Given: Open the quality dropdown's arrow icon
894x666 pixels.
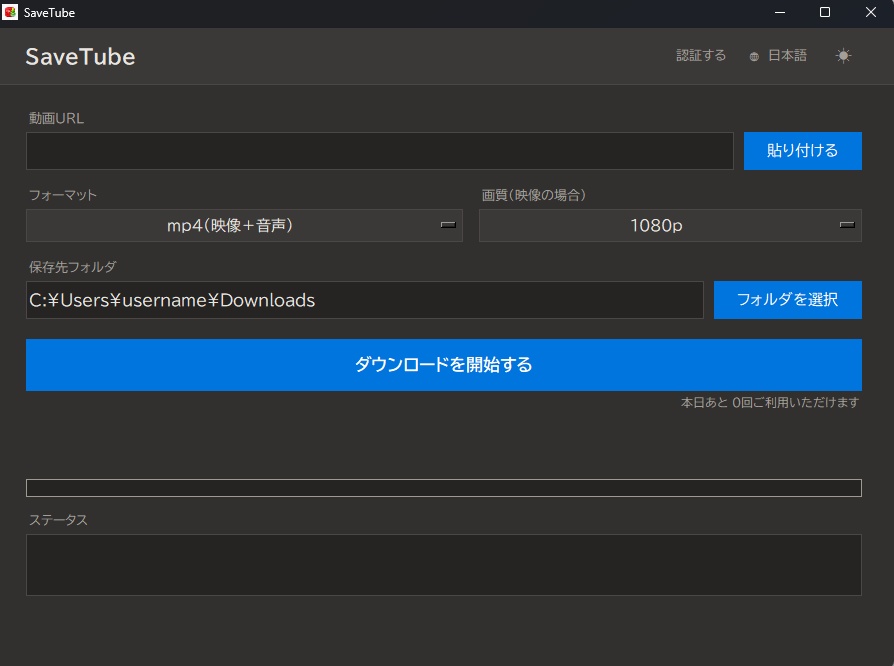Looking at the screenshot, I should click(847, 226).
